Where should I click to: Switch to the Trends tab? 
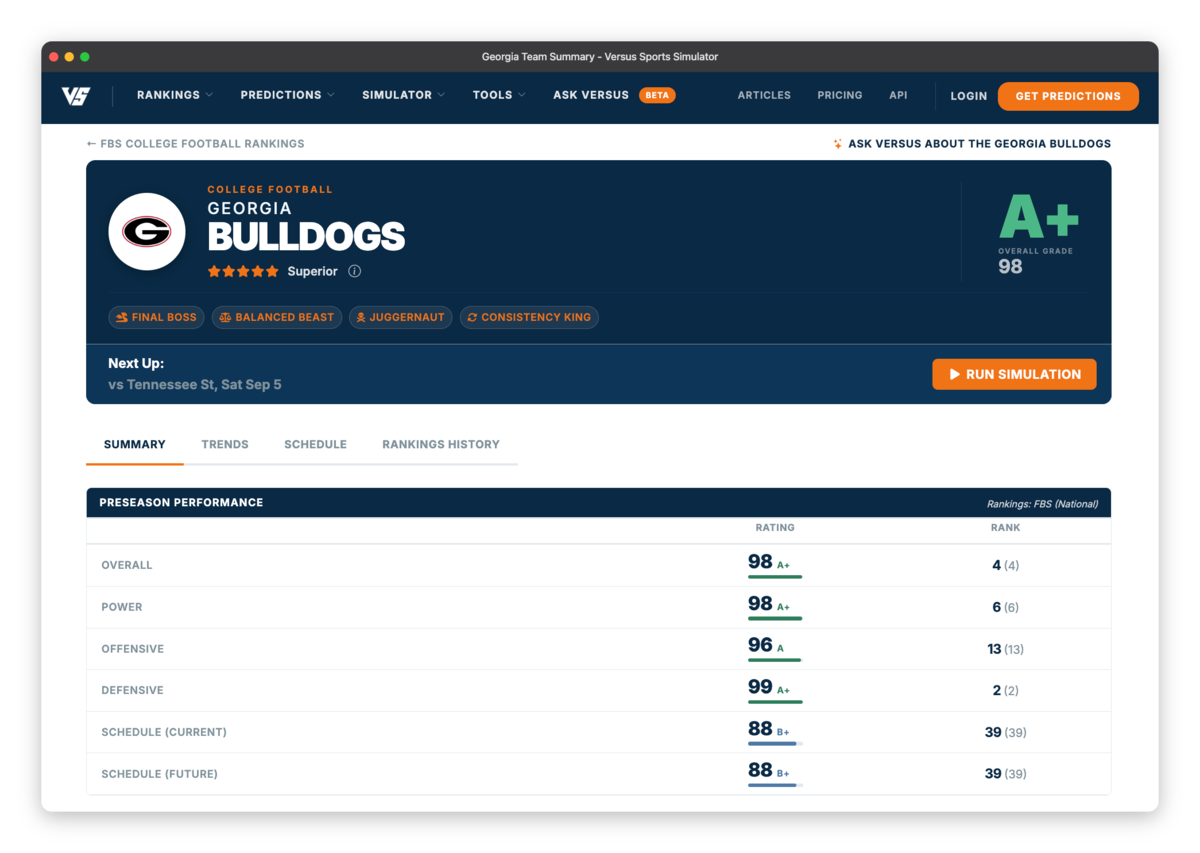(225, 444)
